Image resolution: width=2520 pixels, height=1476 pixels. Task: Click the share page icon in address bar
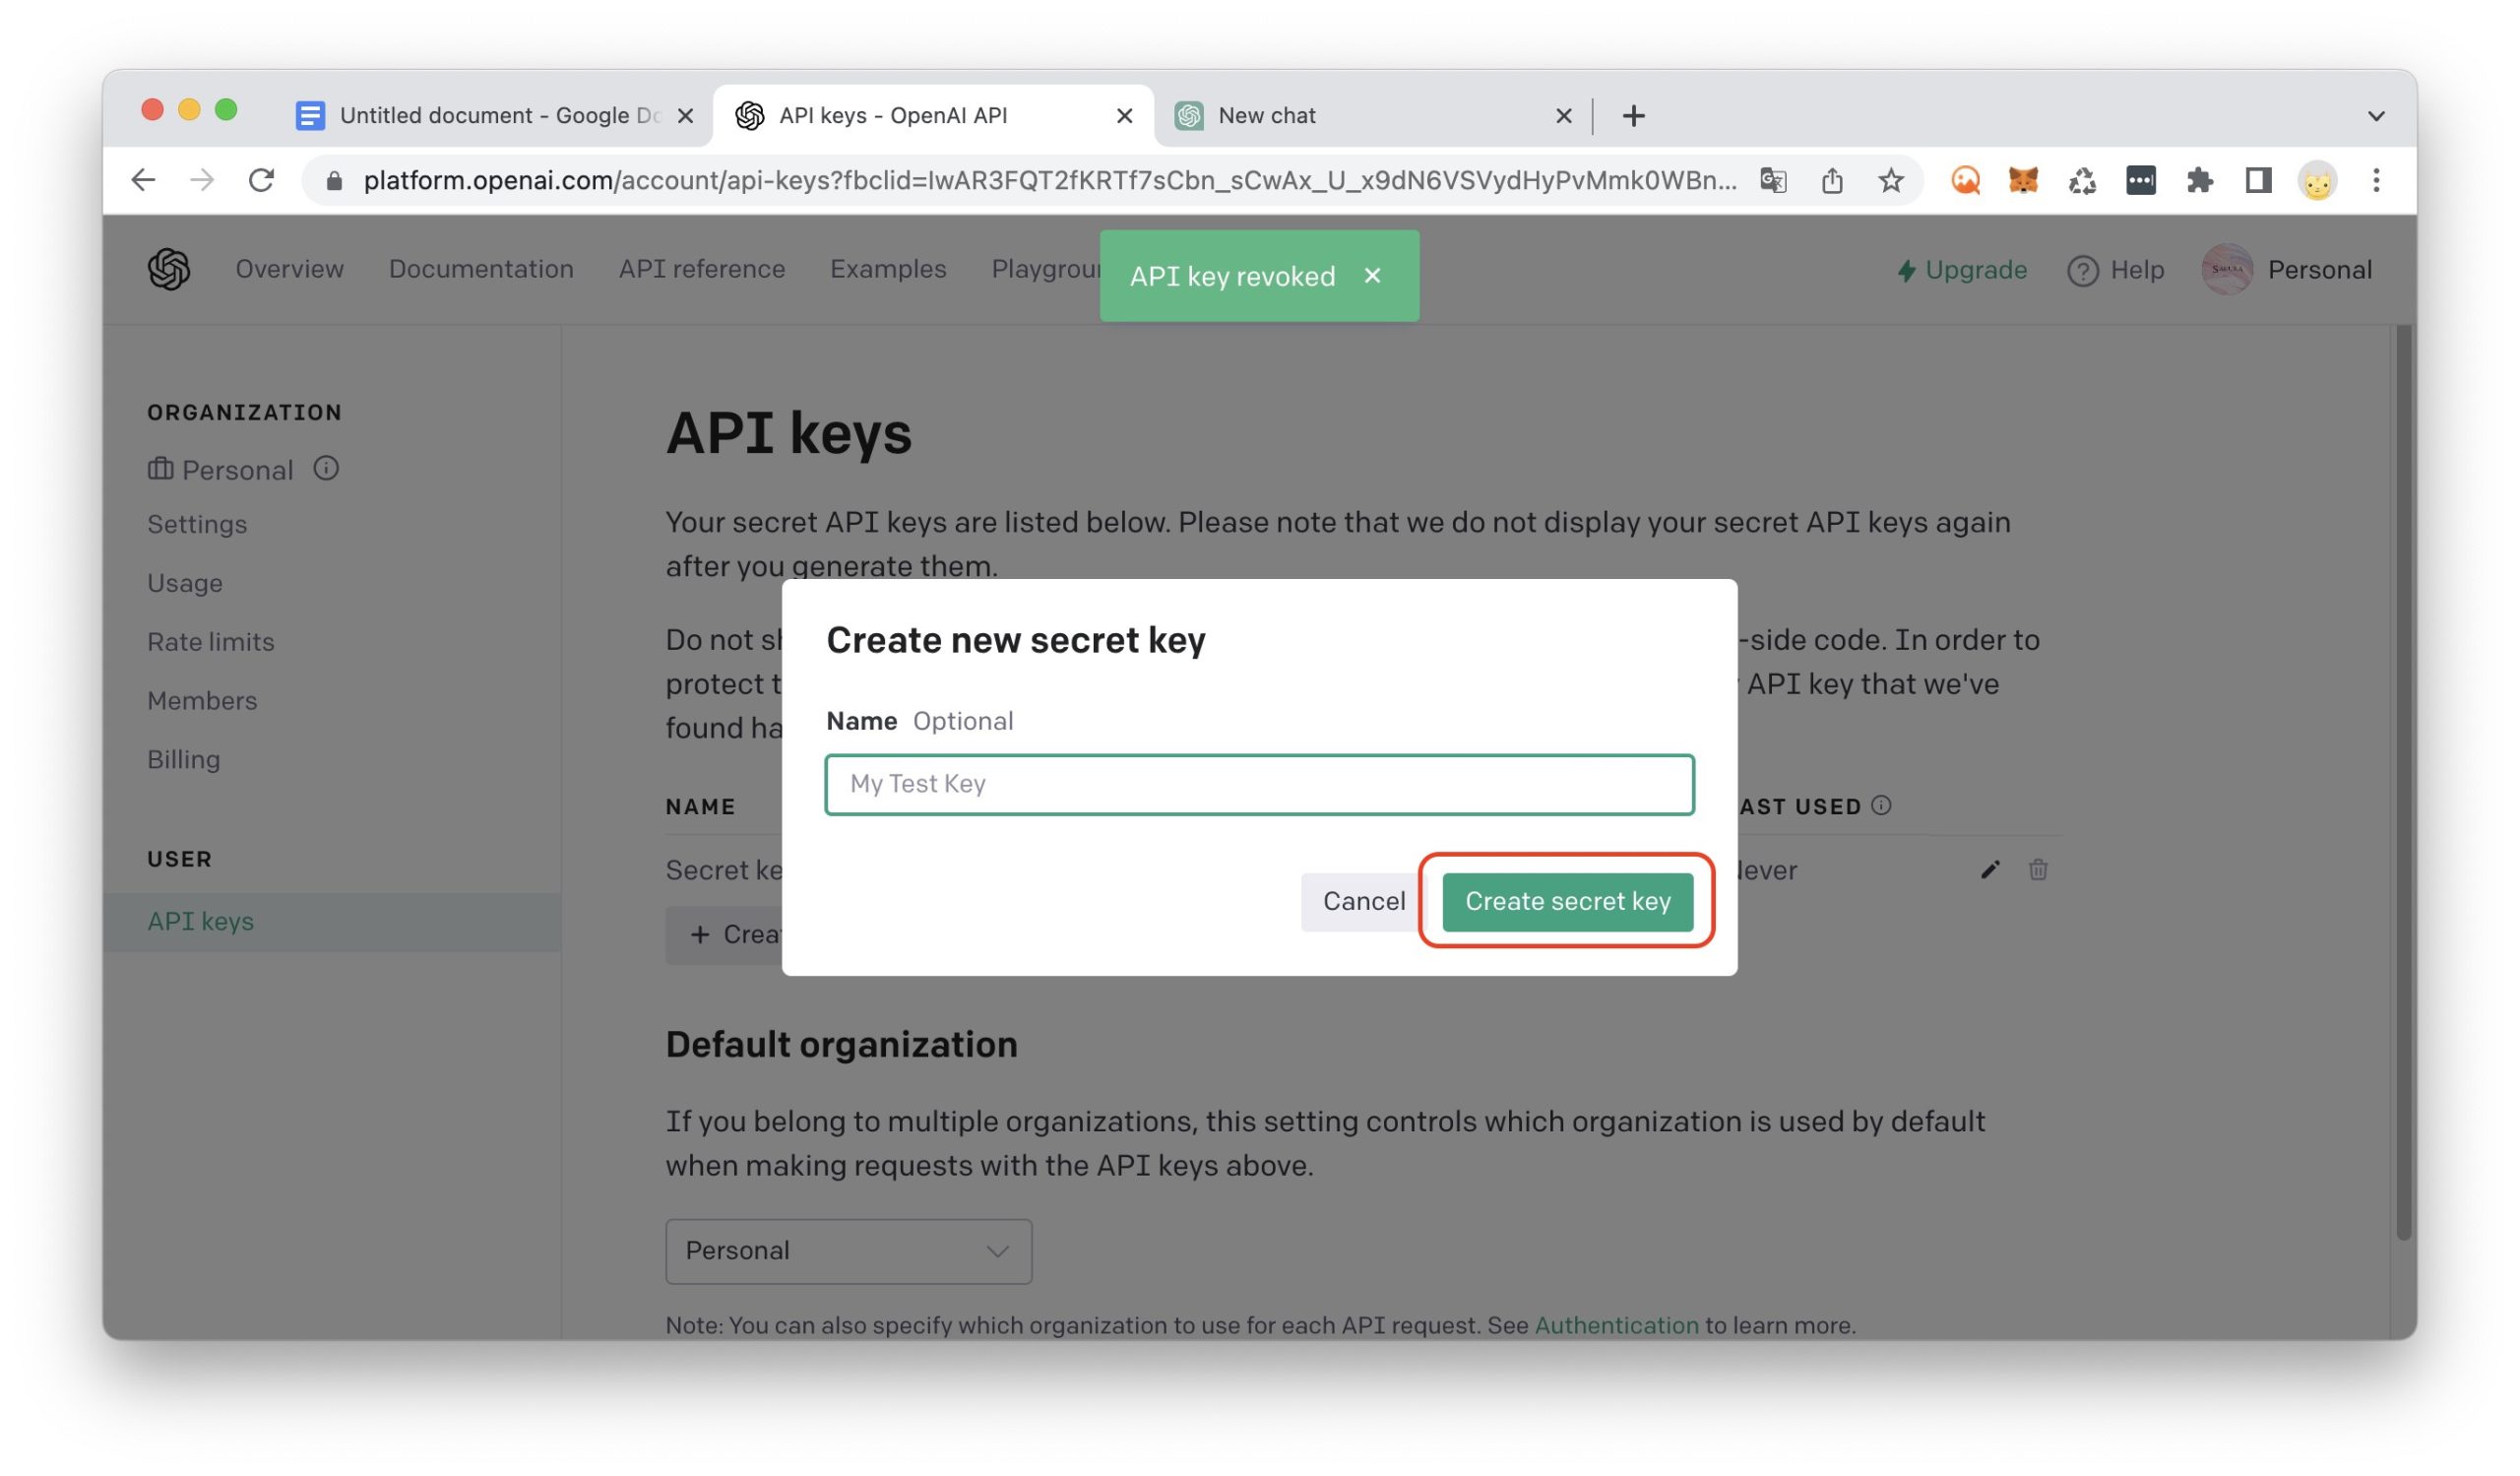1831,181
